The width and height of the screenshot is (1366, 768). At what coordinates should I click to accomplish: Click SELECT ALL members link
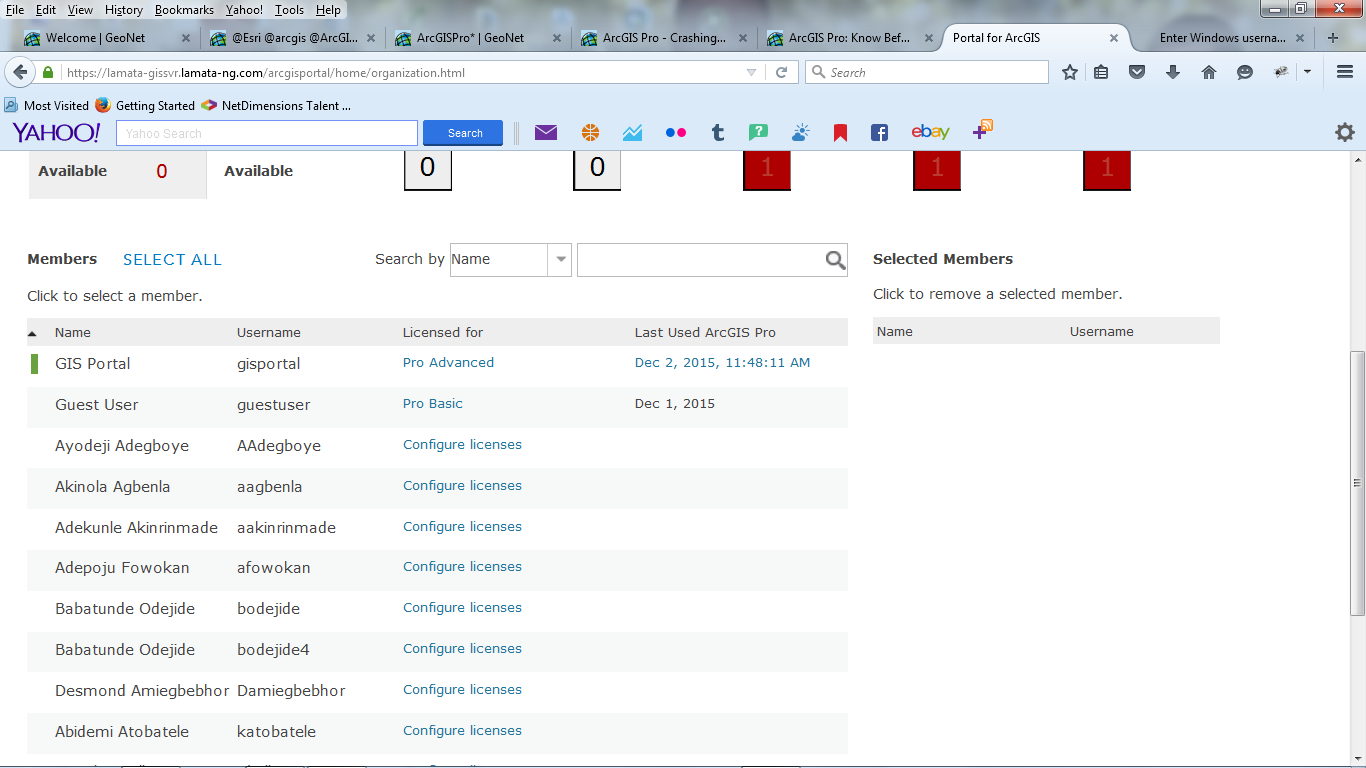[x=172, y=260]
